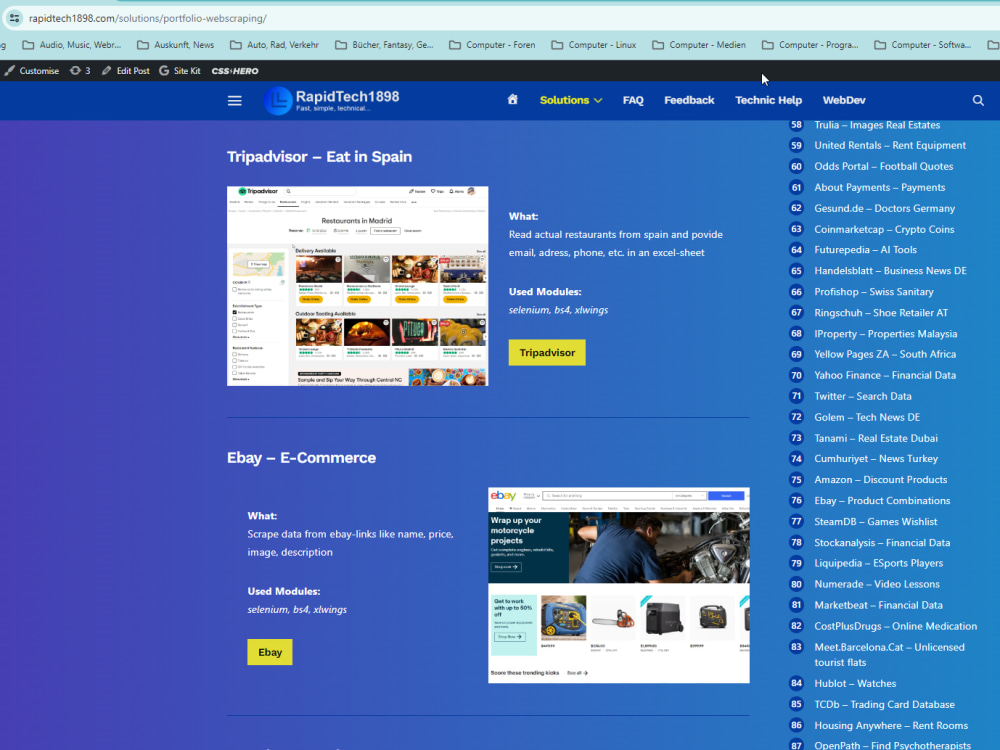Open the Auskunft, News bookmark folder
This screenshot has width=1000, height=750.
pyautogui.click(x=175, y=45)
